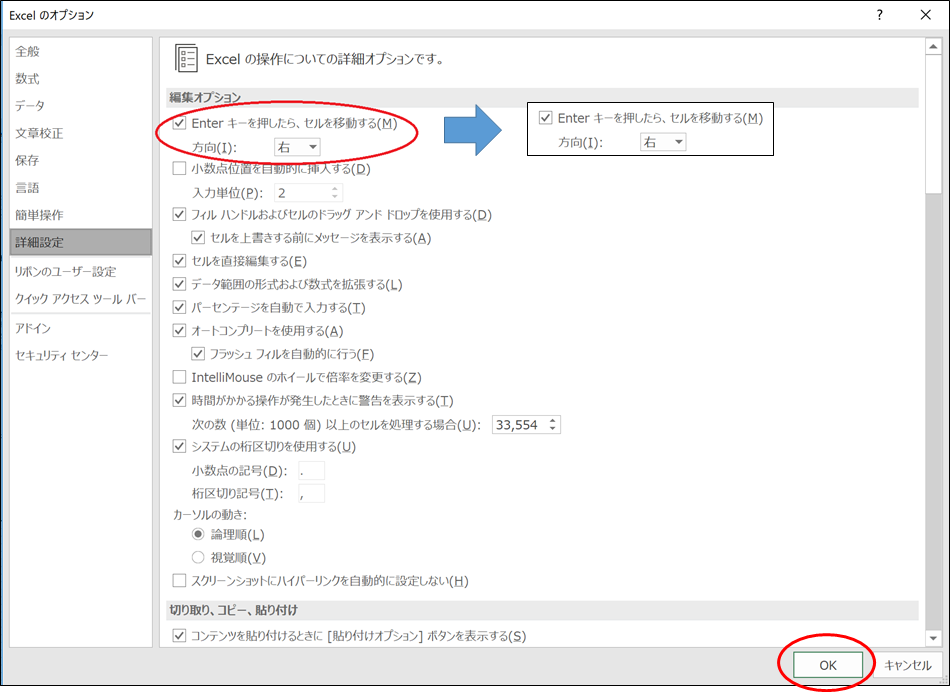Viewport: 950px width, 692px height.
Task: Uncheck システムの桁区切りを使用する
Action: 179,447
